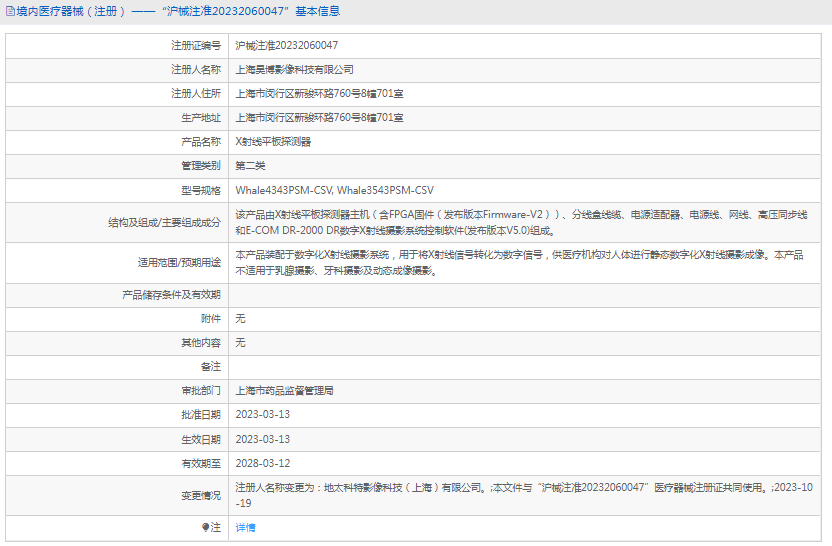Click the 附件 label
This screenshot has height=546, width=832.
tap(211, 319)
